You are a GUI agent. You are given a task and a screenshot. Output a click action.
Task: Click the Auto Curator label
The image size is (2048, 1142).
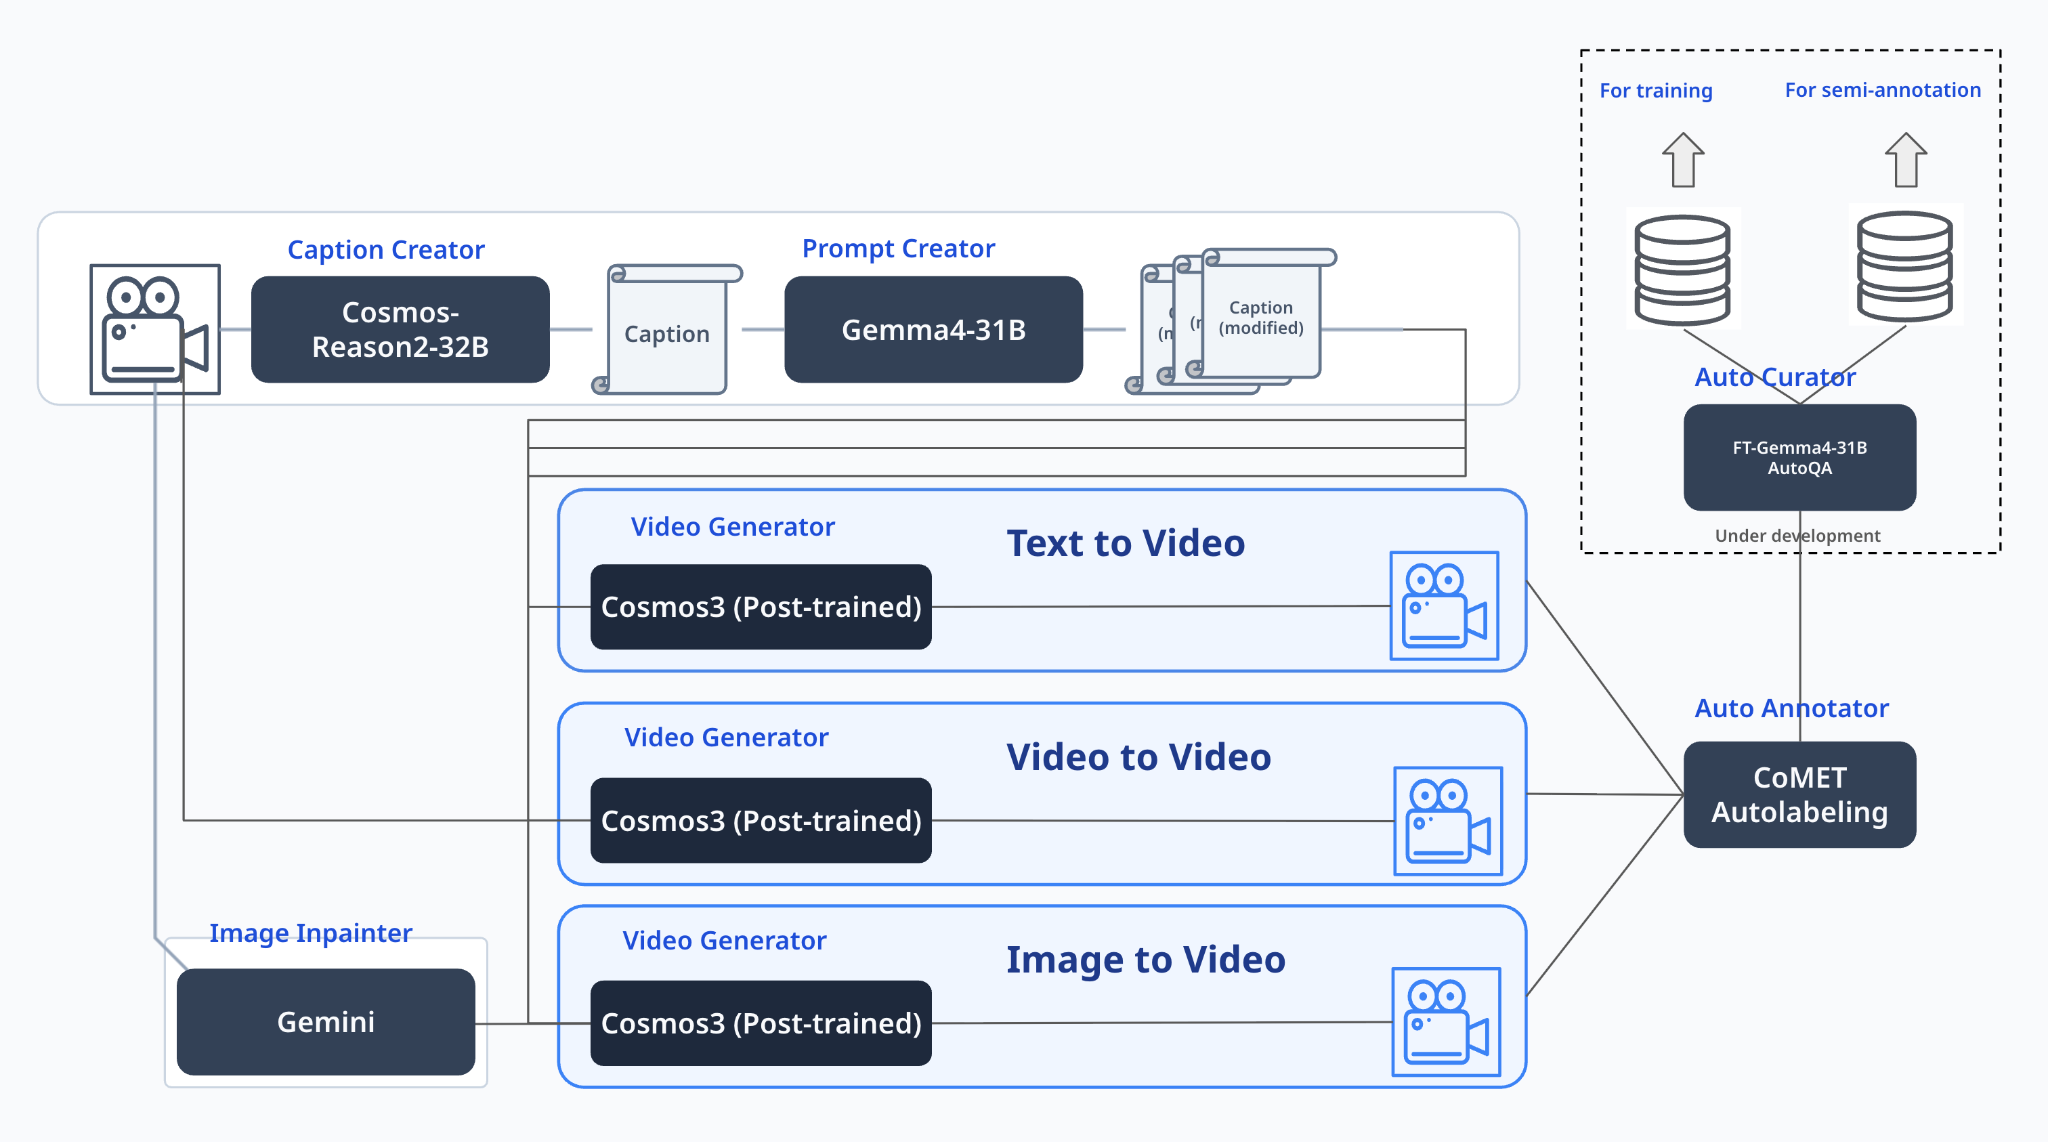[x=1775, y=377]
